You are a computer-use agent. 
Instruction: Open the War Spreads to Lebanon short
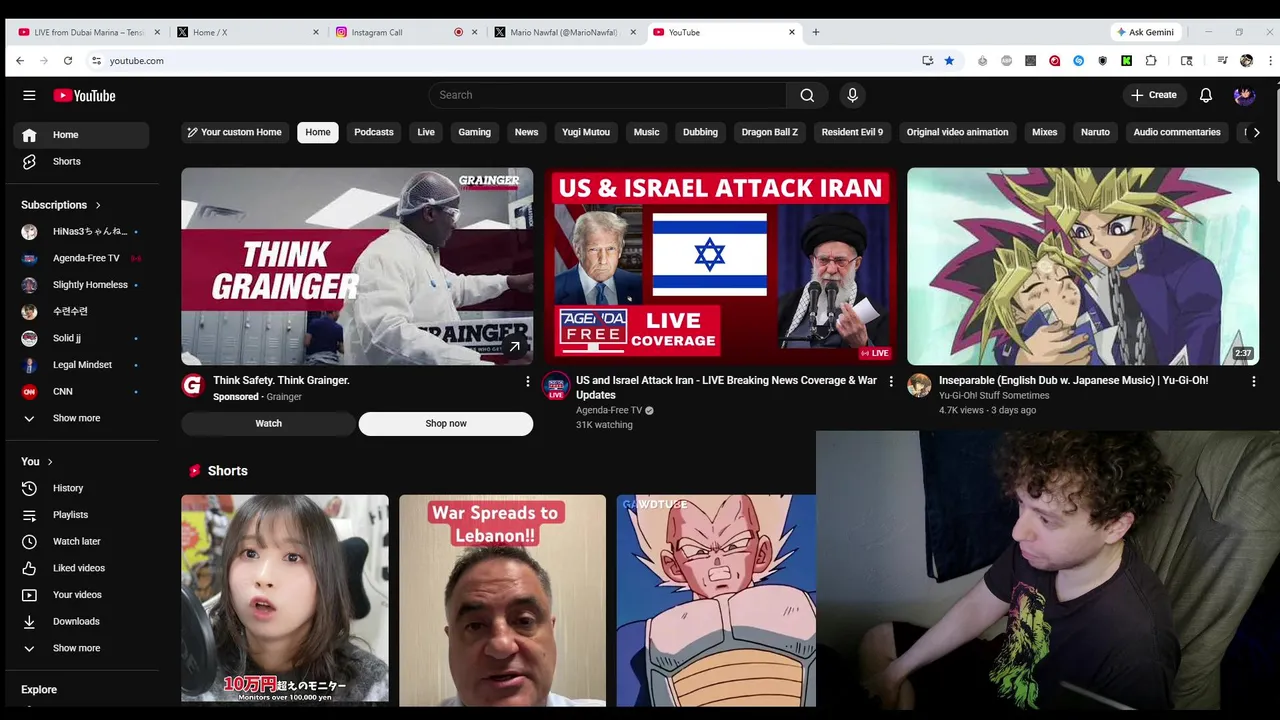point(502,600)
